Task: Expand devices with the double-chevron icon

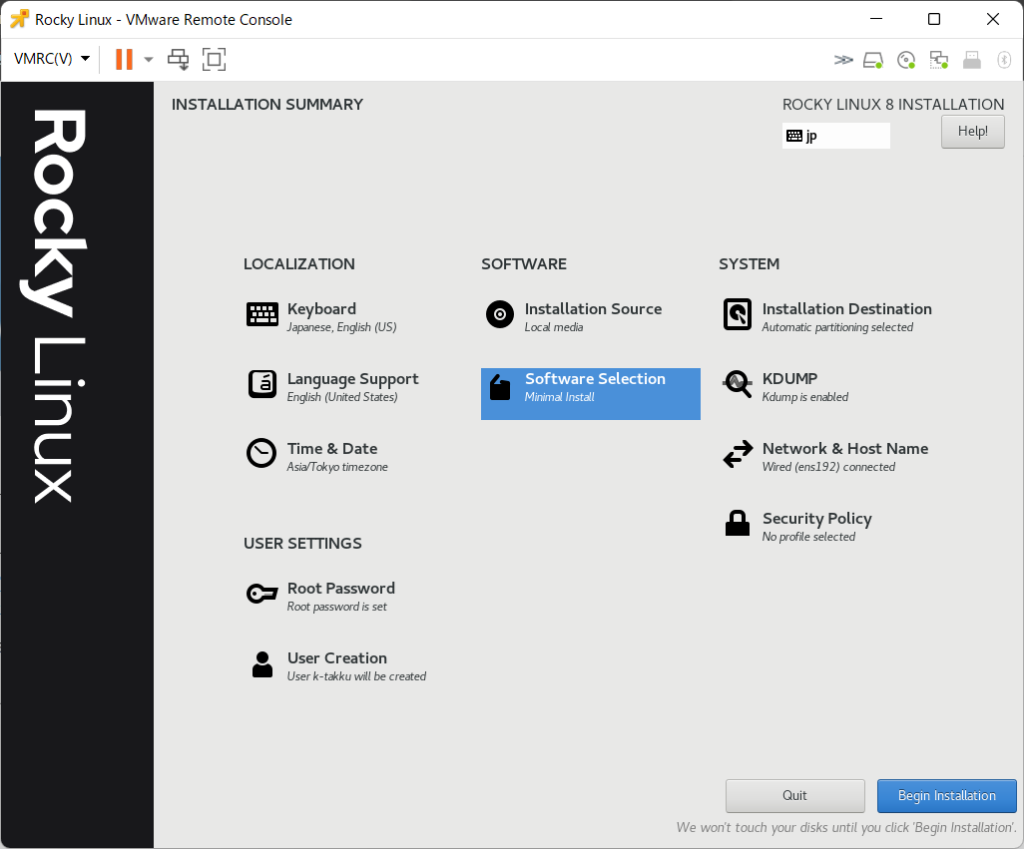Action: [843, 60]
